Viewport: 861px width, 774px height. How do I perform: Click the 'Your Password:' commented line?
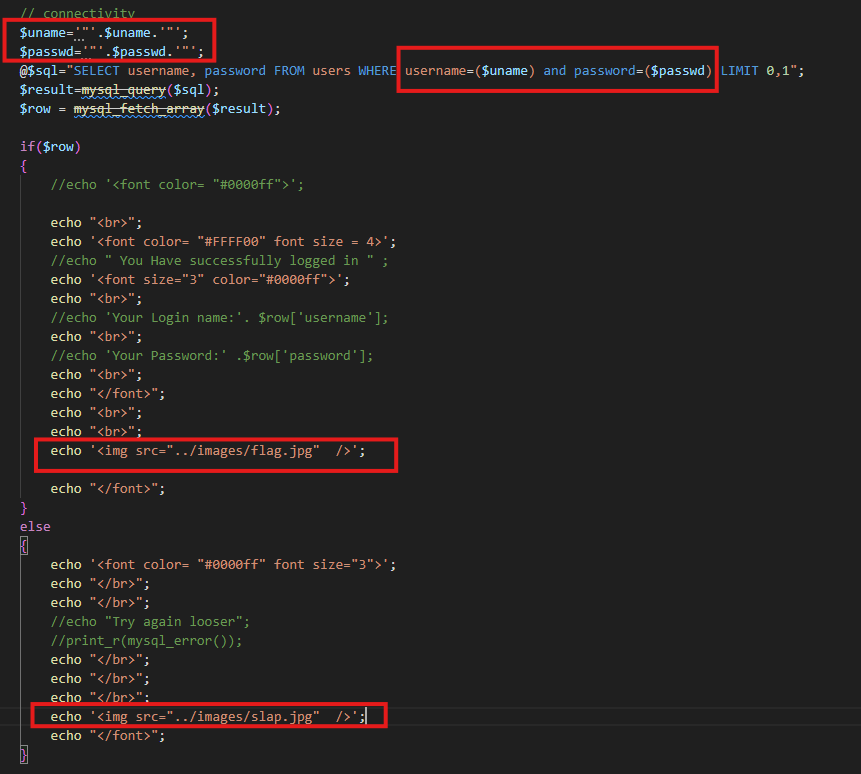[x=211, y=356]
